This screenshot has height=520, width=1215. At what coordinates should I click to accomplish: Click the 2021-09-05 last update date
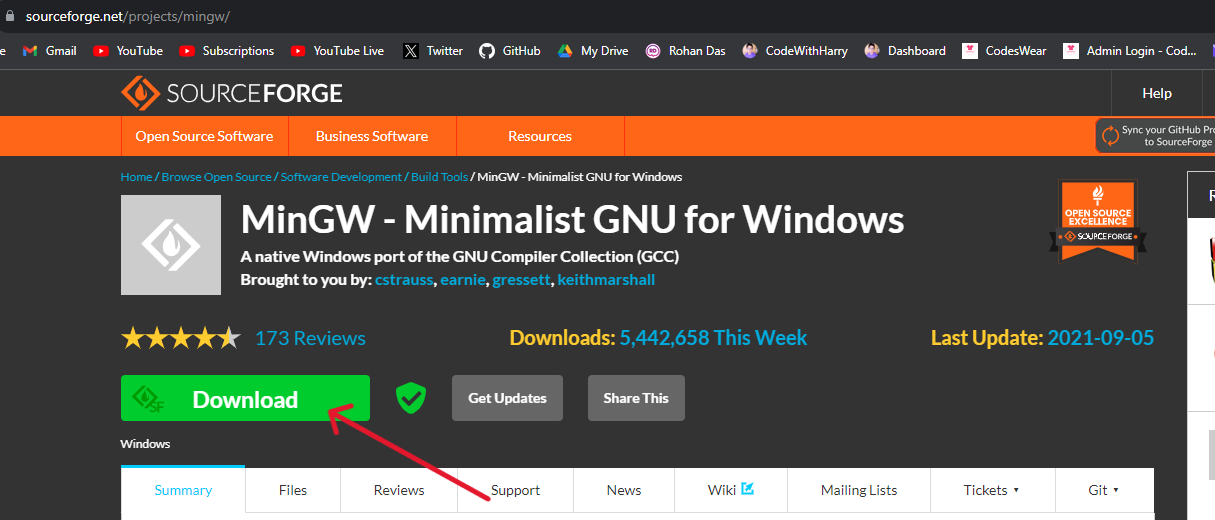click(x=1100, y=338)
